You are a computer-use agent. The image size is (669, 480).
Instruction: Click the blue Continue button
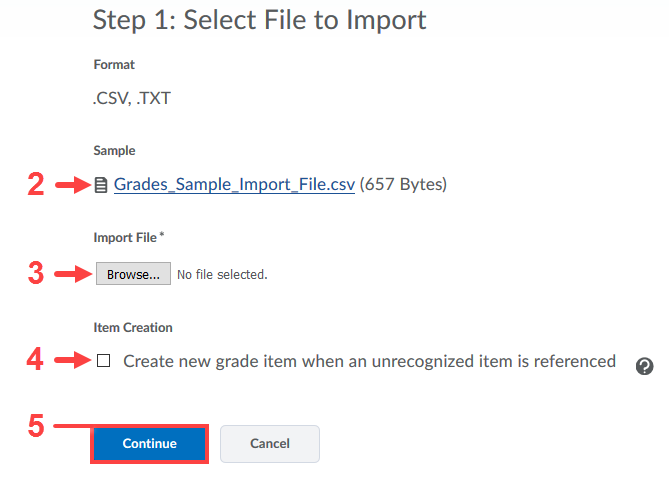(x=150, y=443)
